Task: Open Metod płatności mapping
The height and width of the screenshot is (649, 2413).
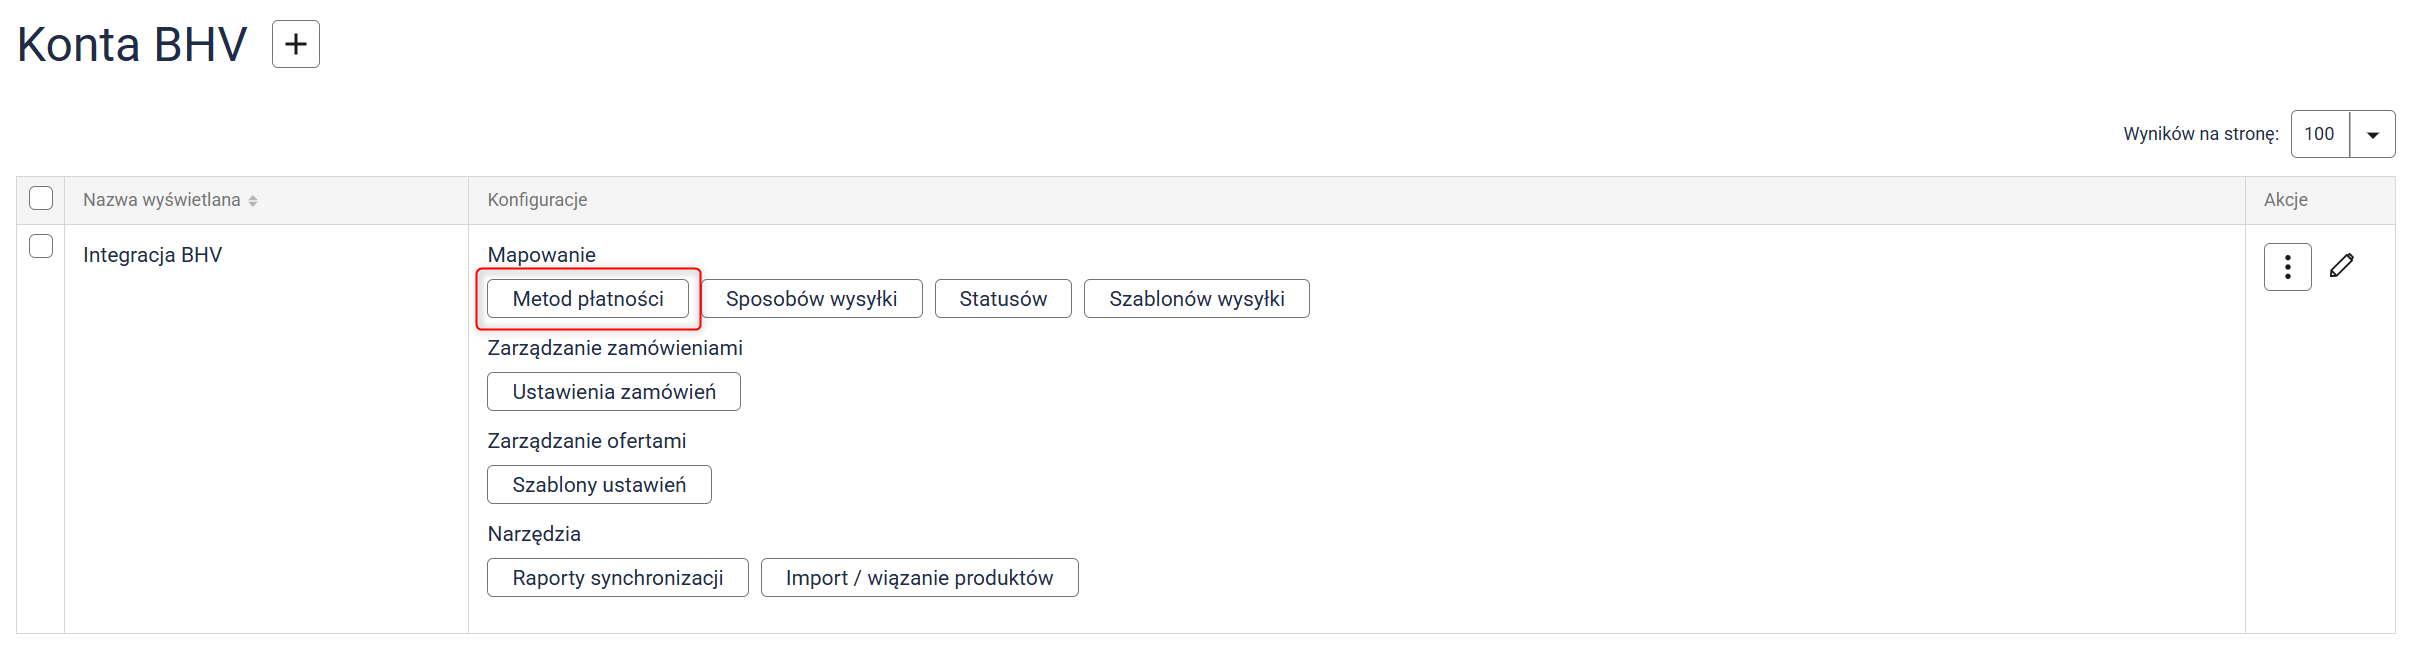Action: 588,299
